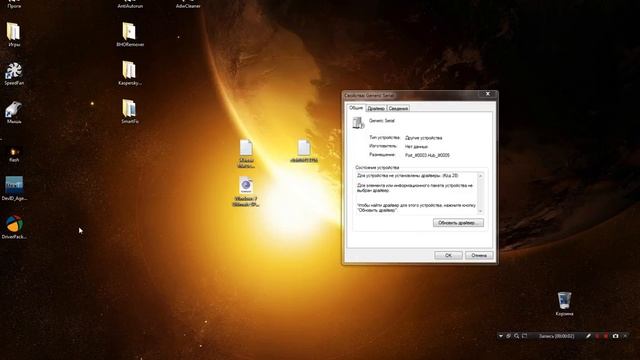
Task: Click the Generic Serial device icon in dialog
Action: [358, 123]
